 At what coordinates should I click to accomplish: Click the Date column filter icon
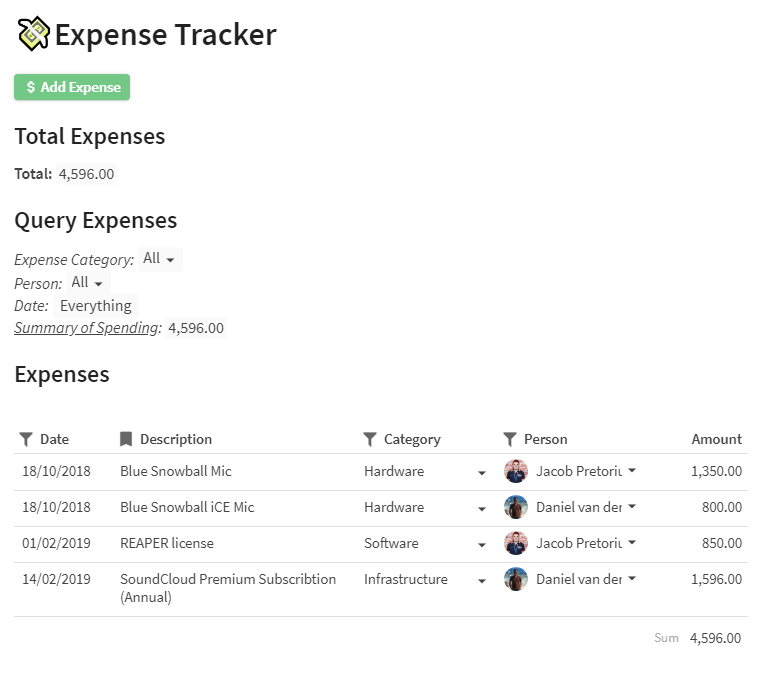pos(26,439)
